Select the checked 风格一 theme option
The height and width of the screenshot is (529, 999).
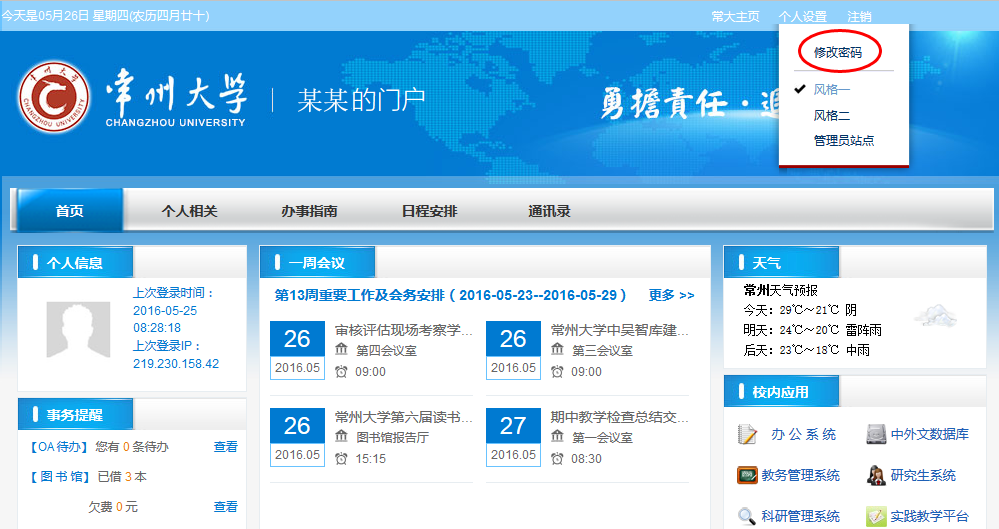pyautogui.click(x=831, y=90)
